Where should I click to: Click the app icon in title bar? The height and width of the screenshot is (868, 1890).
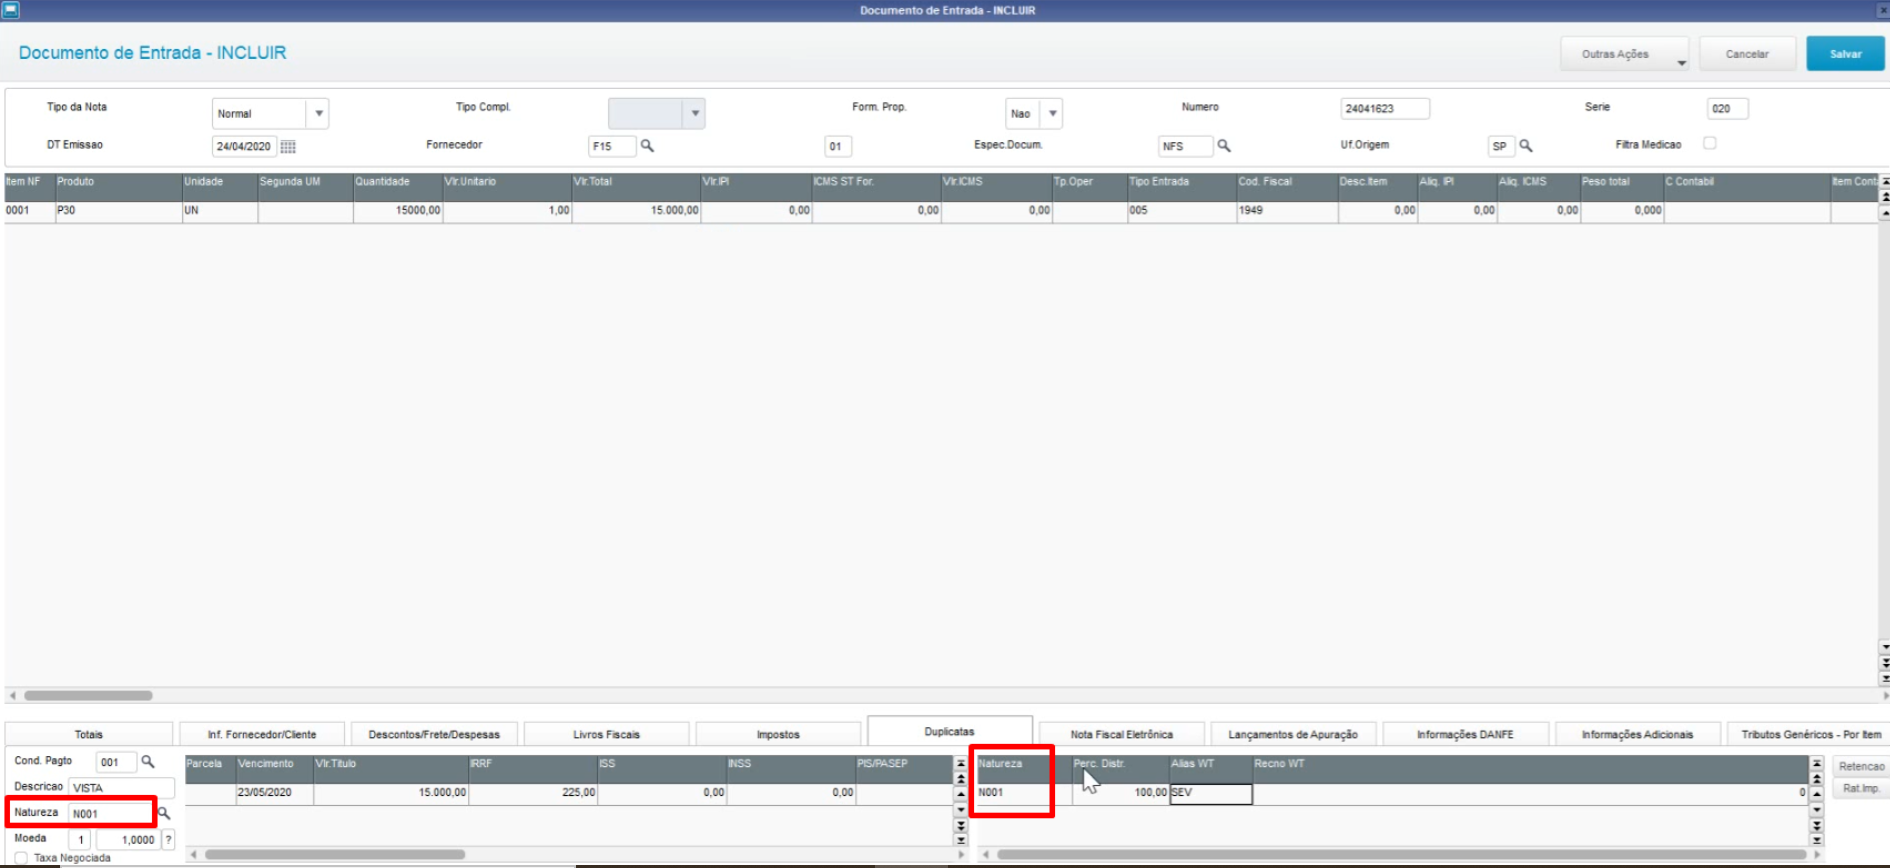(10, 10)
